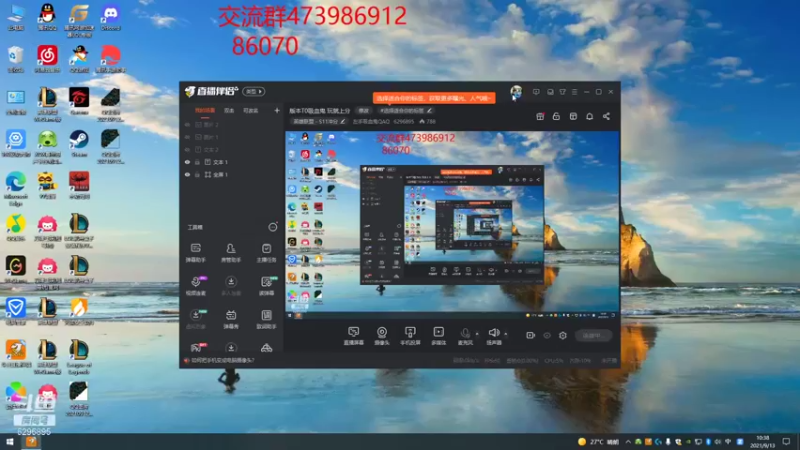This screenshot has height=450, width=800.
Task: Open the 房管助手 room manager tool
Action: click(231, 253)
